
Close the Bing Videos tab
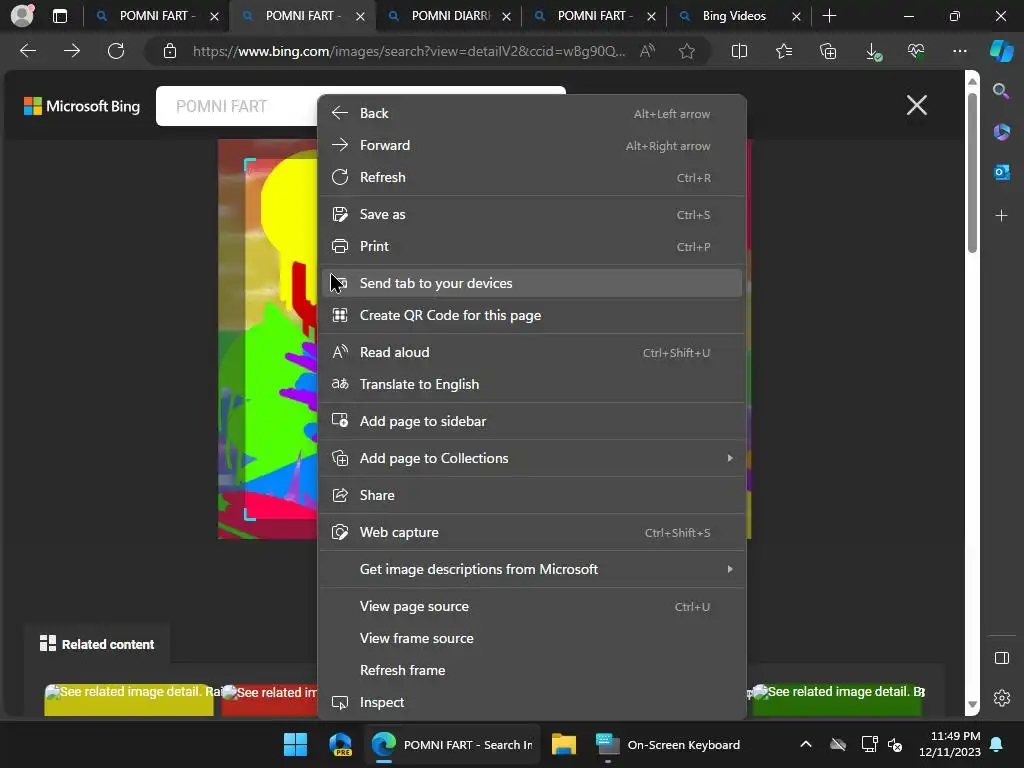(x=796, y=16)
